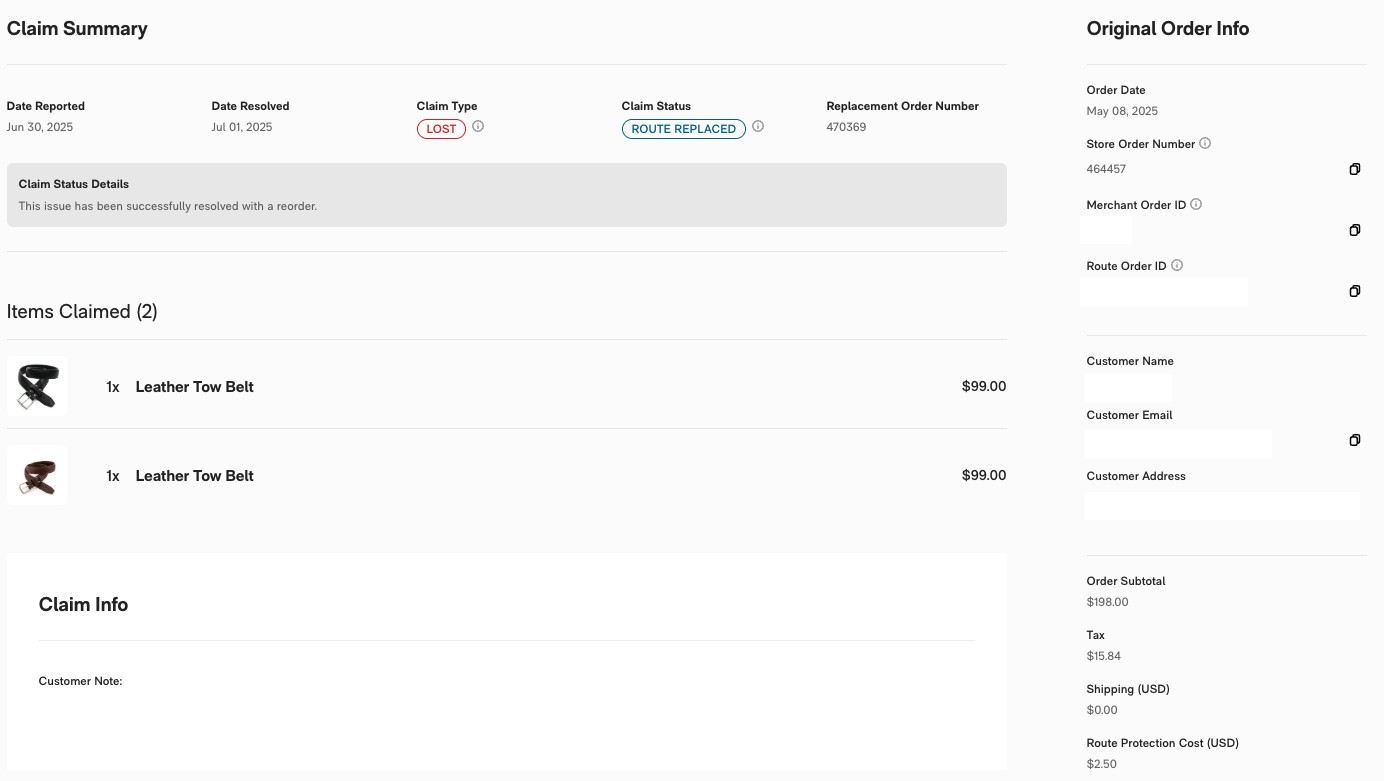Click info icon beside Merchant Order ID
The image size is (1384, 781).
pyautogui.click(x=1196, y=204)
